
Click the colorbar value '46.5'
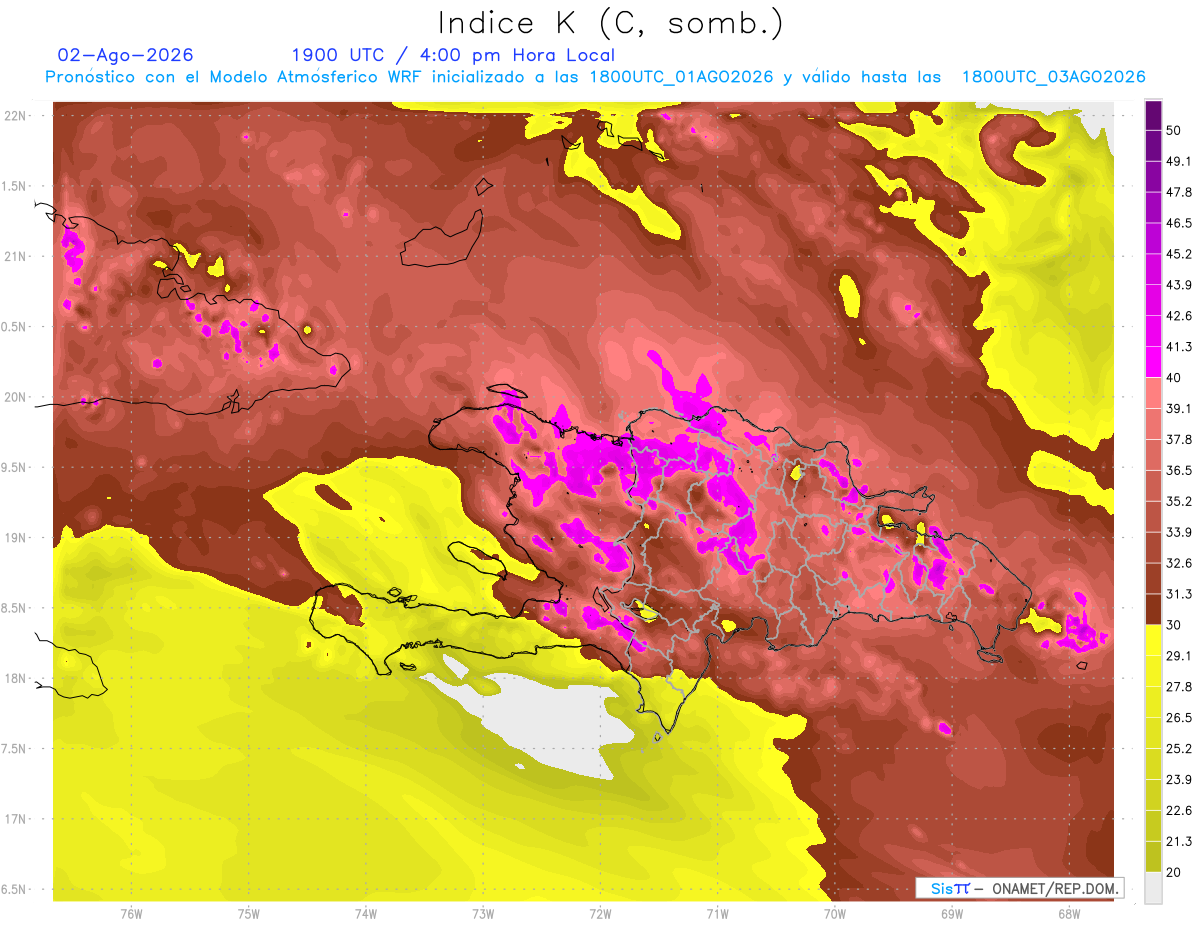1179,223
